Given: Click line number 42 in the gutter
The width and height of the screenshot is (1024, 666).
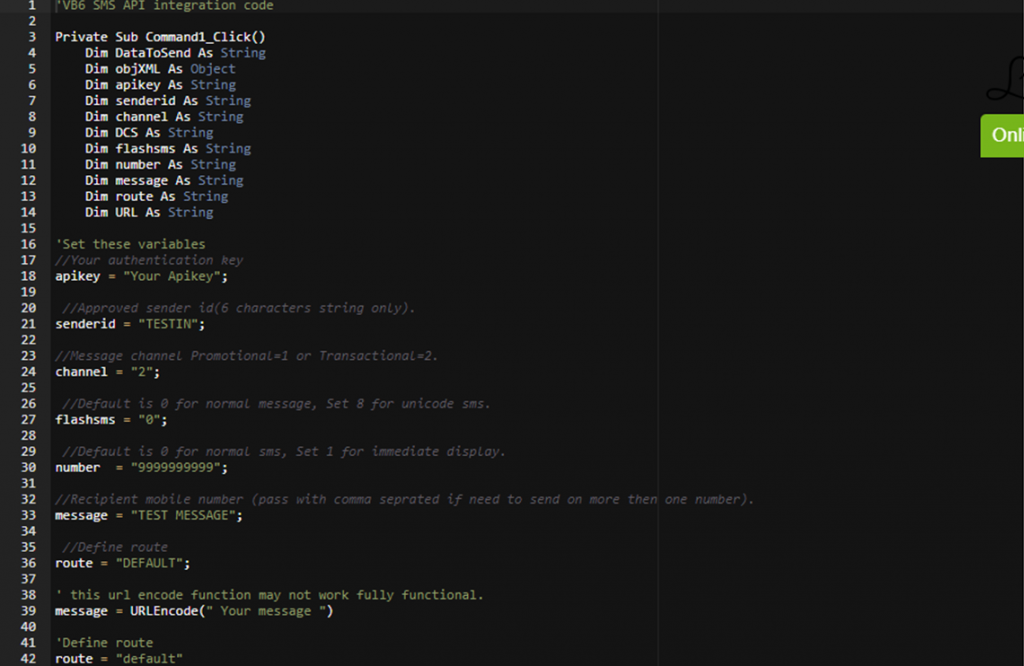Looking at the screenshot, I should tap(29, 659).
